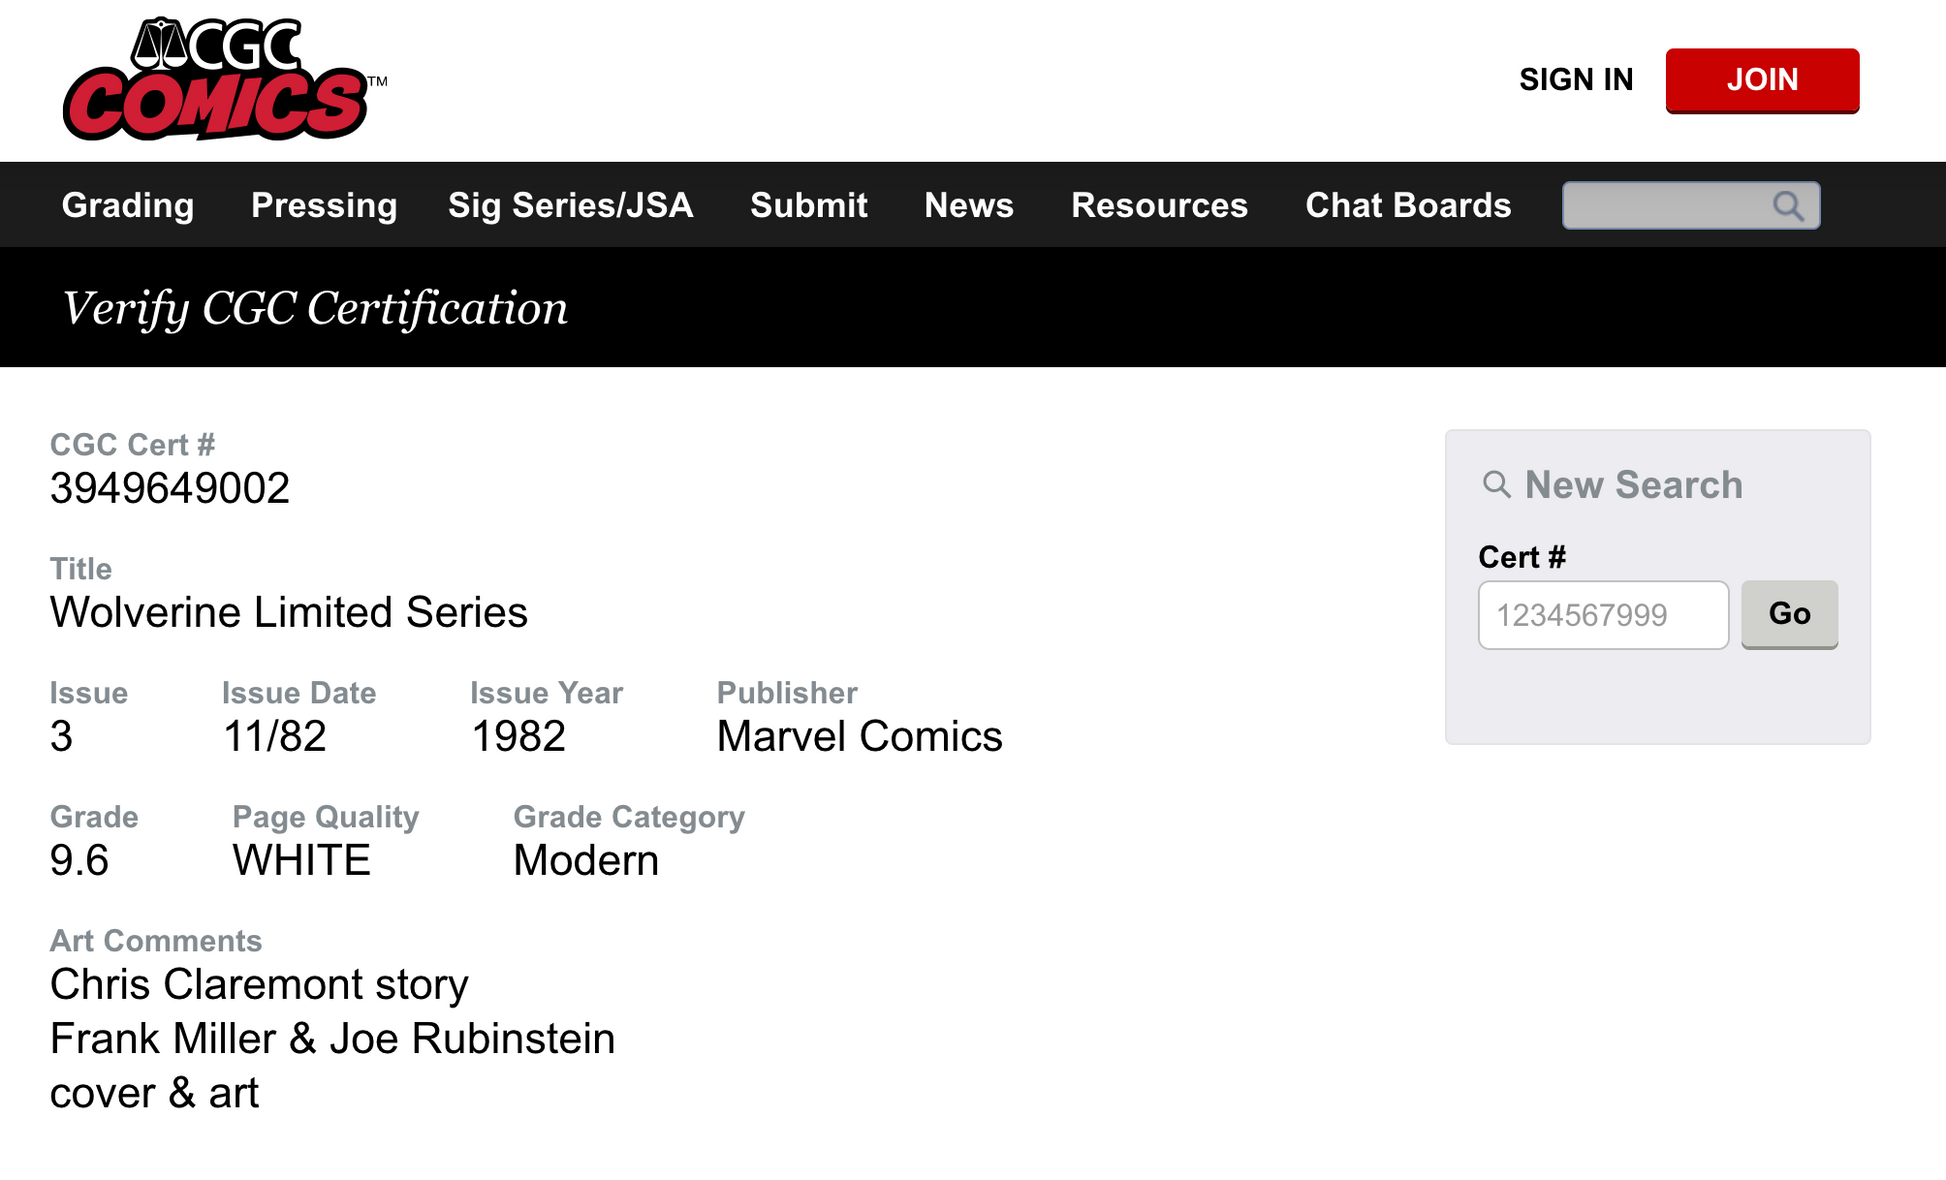Select Sig Series/JSA from the navigation
The image size is (1946, 1180).
(x=570, y=205)
